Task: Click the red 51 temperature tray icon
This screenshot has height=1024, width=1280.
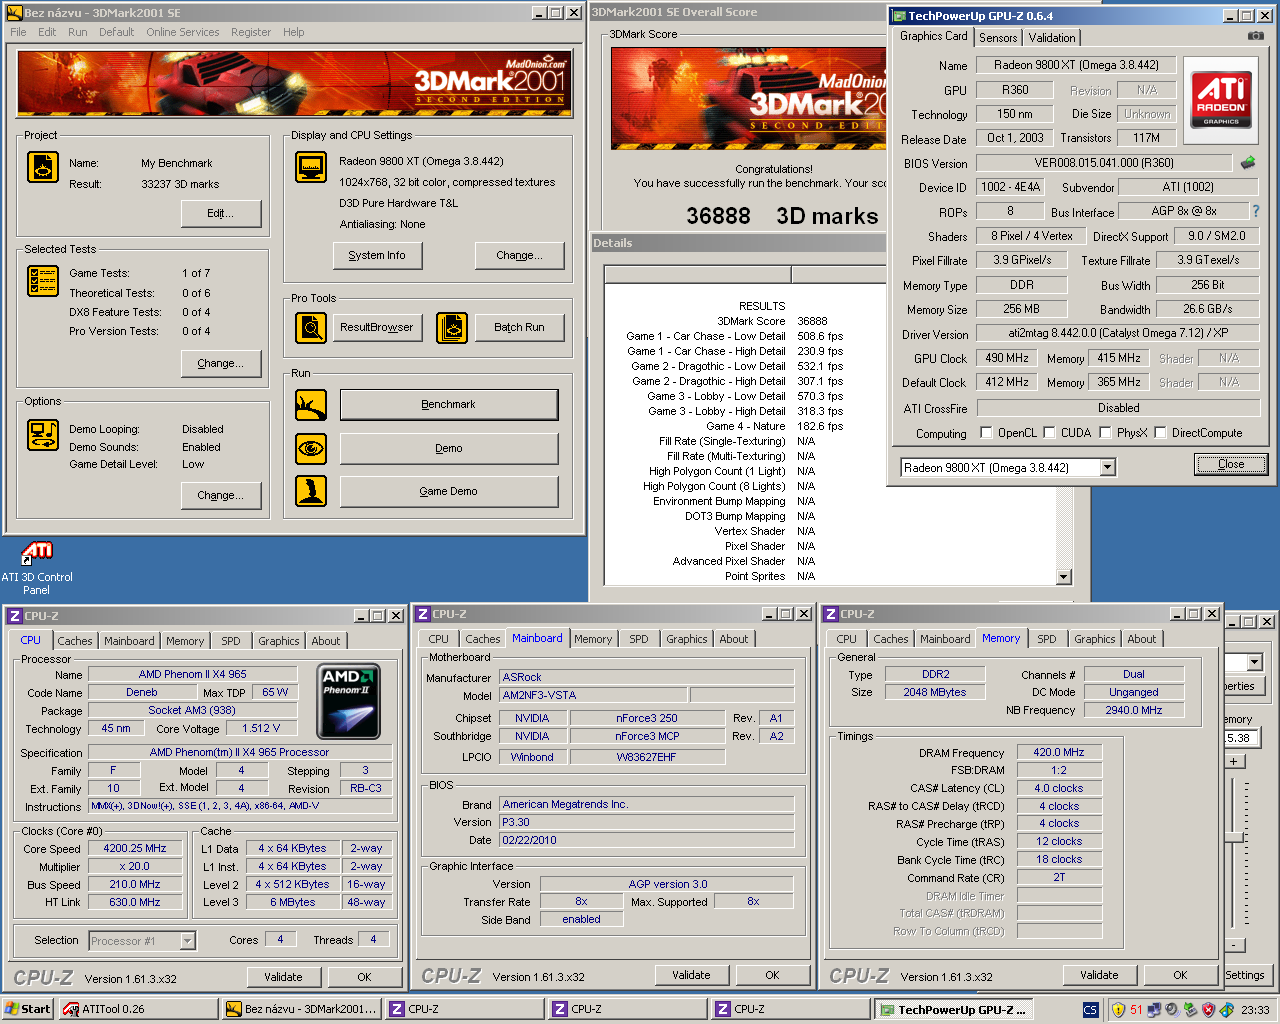Action: [x=1136, y=1009]
